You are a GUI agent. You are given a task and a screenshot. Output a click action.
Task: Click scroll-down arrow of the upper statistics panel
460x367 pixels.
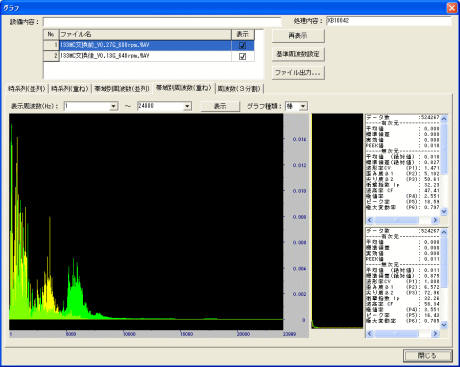(444, 211)
